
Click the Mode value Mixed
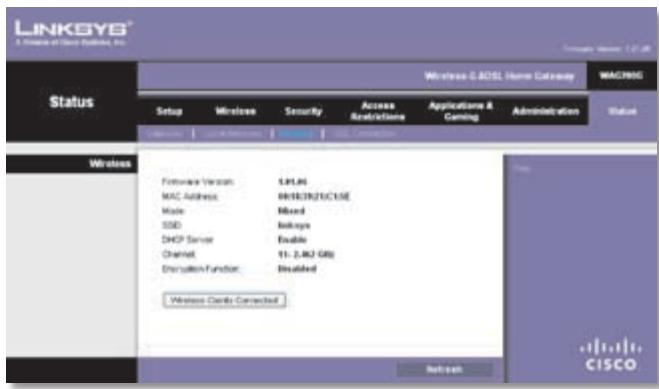[x=291, y=211]
